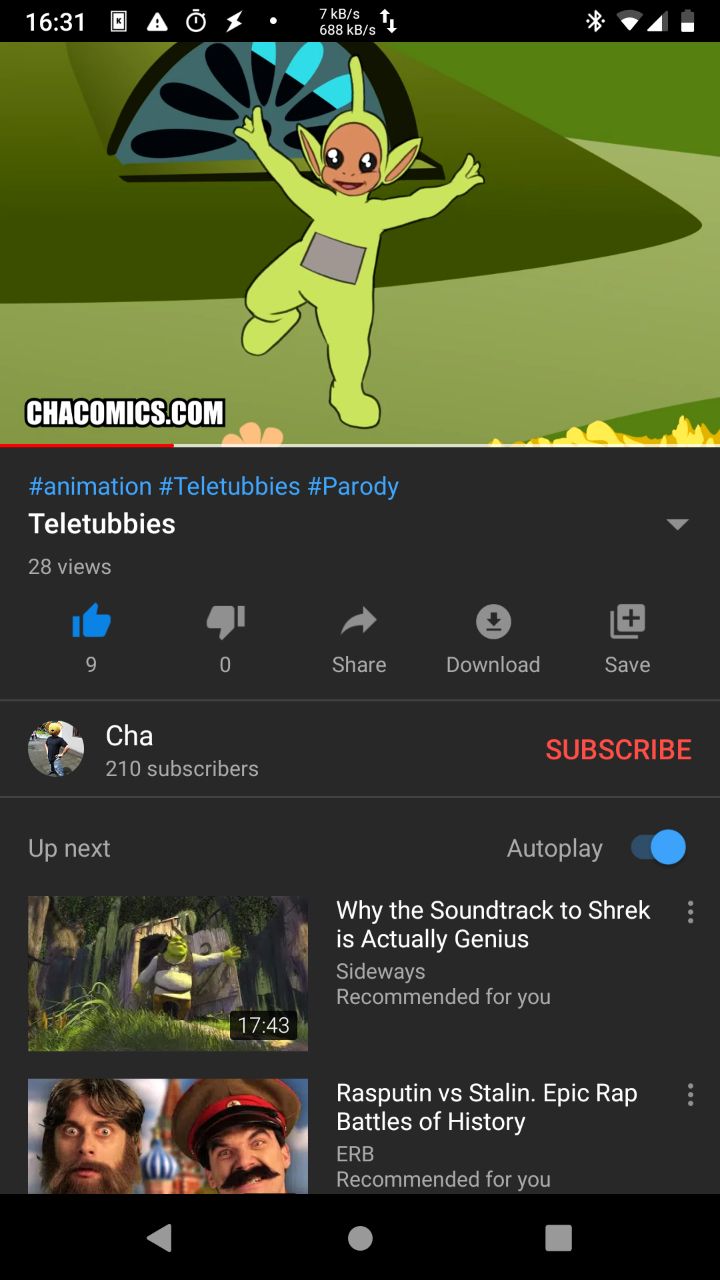This screenshot has width=720, height=1280.
Task: Open recent apps square button
Action: [x=559, y=1237]
